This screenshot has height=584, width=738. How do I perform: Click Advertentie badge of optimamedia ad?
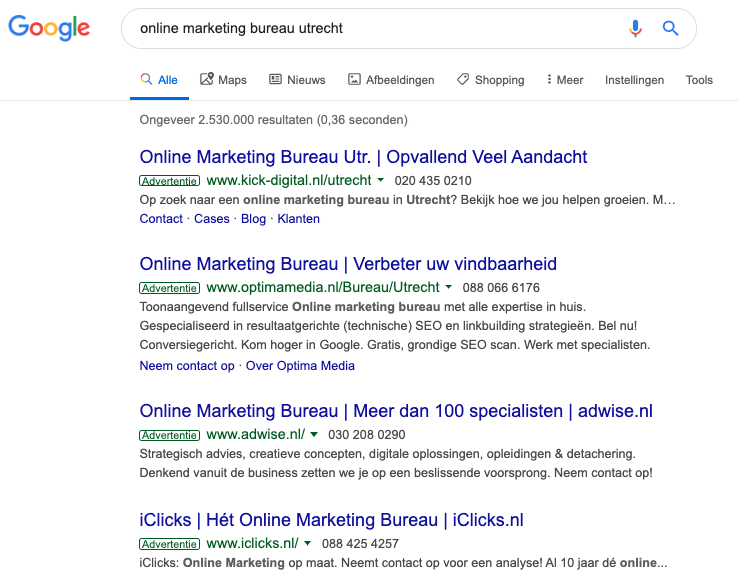coord(169,288)
